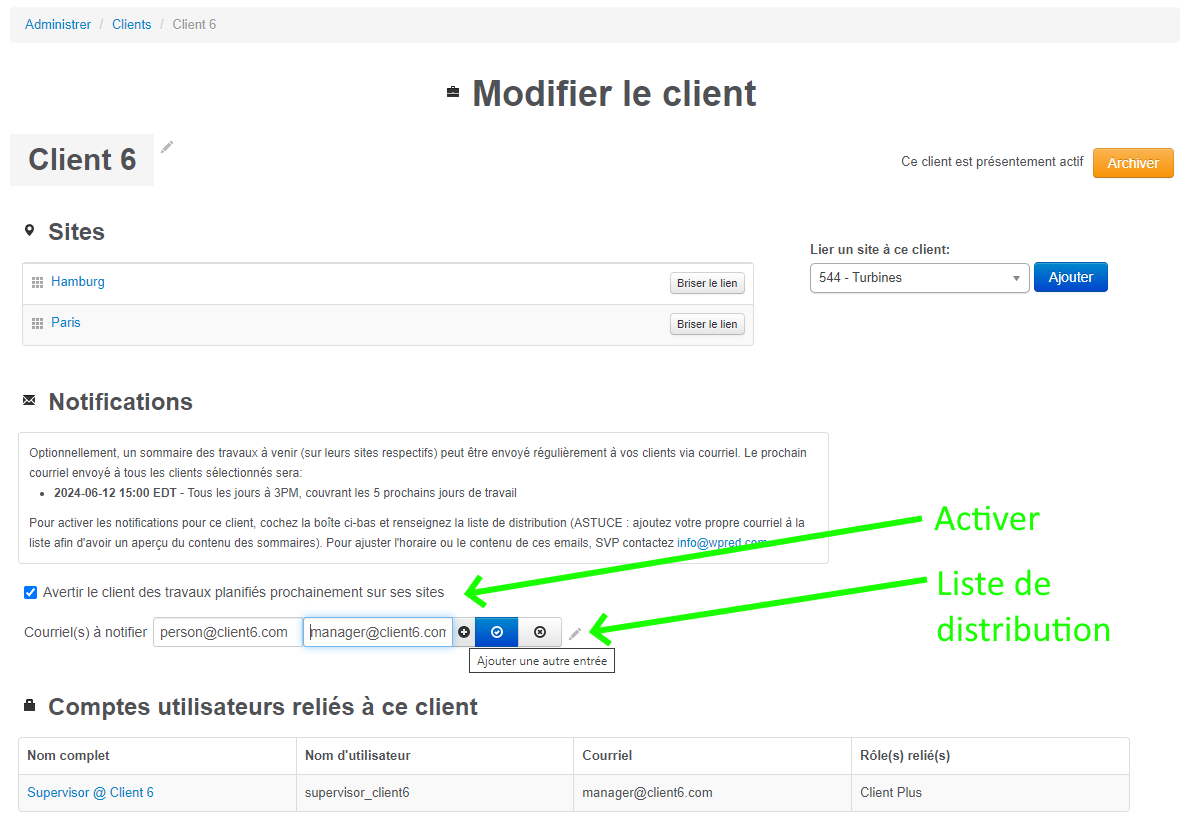Uncheck the notify client about planned work checkbox
Viewport: 1188px width, 833px height.
[x=30, y=592]
